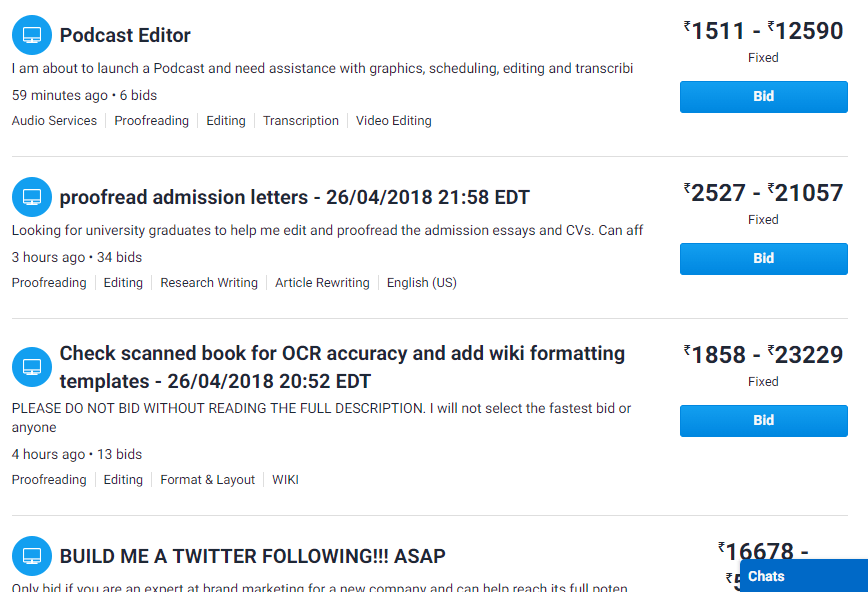The height and width of the screenshot is (592, 868).
Task: Select the Video Editing skill tag
Action: (394, 121)
